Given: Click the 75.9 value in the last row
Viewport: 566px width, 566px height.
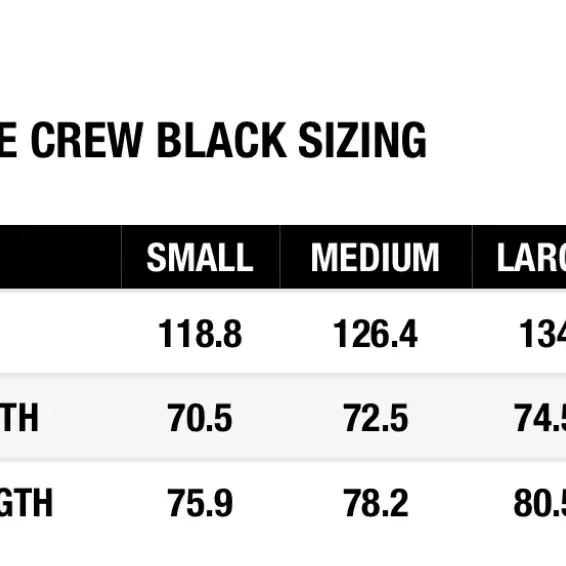Looking at the screenshot, I should coord(200,502).
